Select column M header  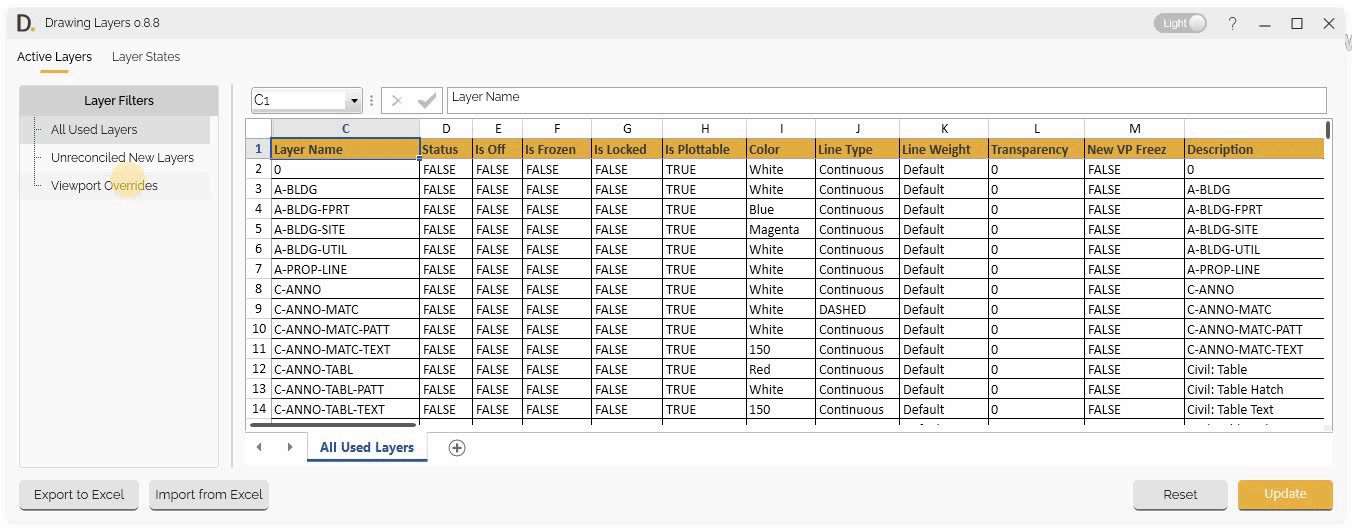[x=1134, y=128]
